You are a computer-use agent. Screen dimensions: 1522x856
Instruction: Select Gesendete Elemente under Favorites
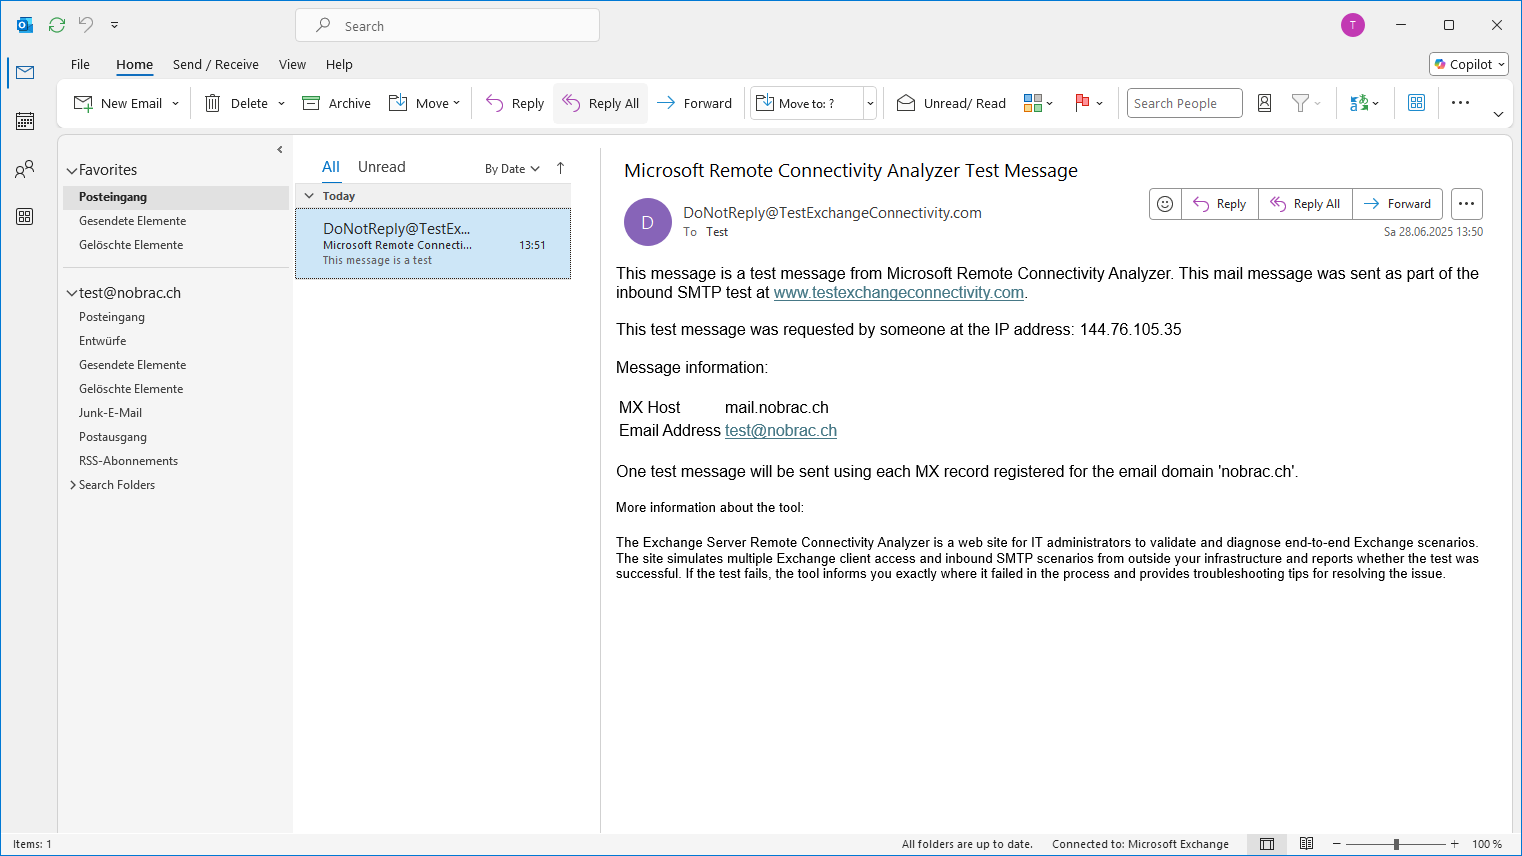coord(176,221)
